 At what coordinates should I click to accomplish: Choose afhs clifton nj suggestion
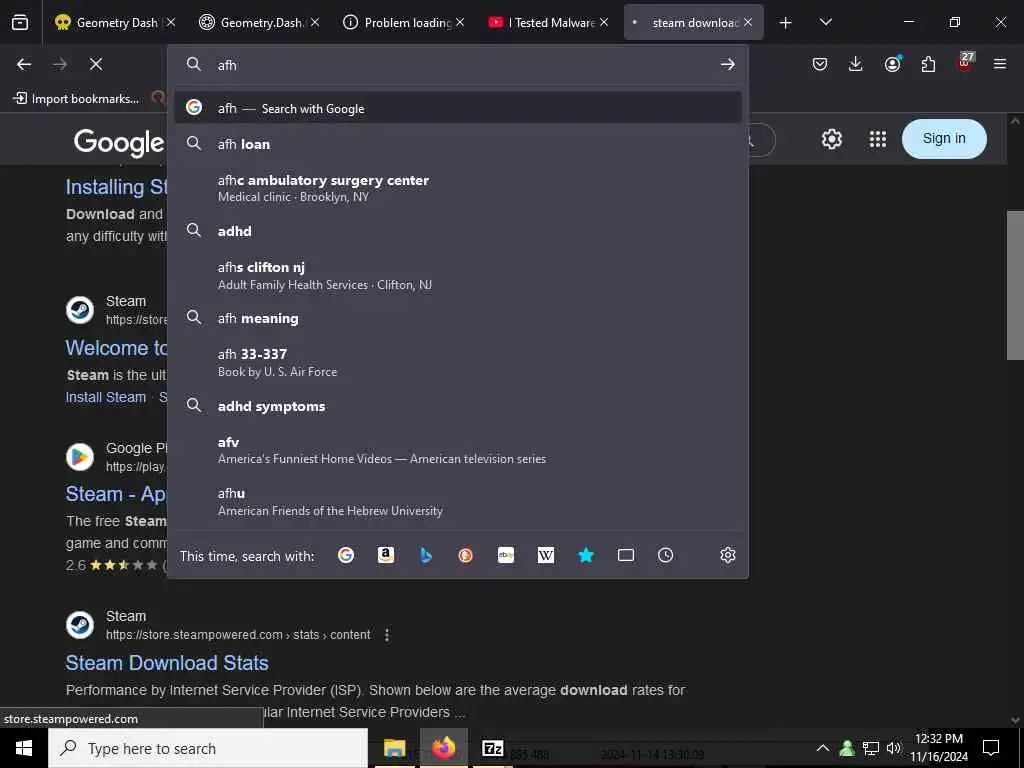tap(458, 275)
